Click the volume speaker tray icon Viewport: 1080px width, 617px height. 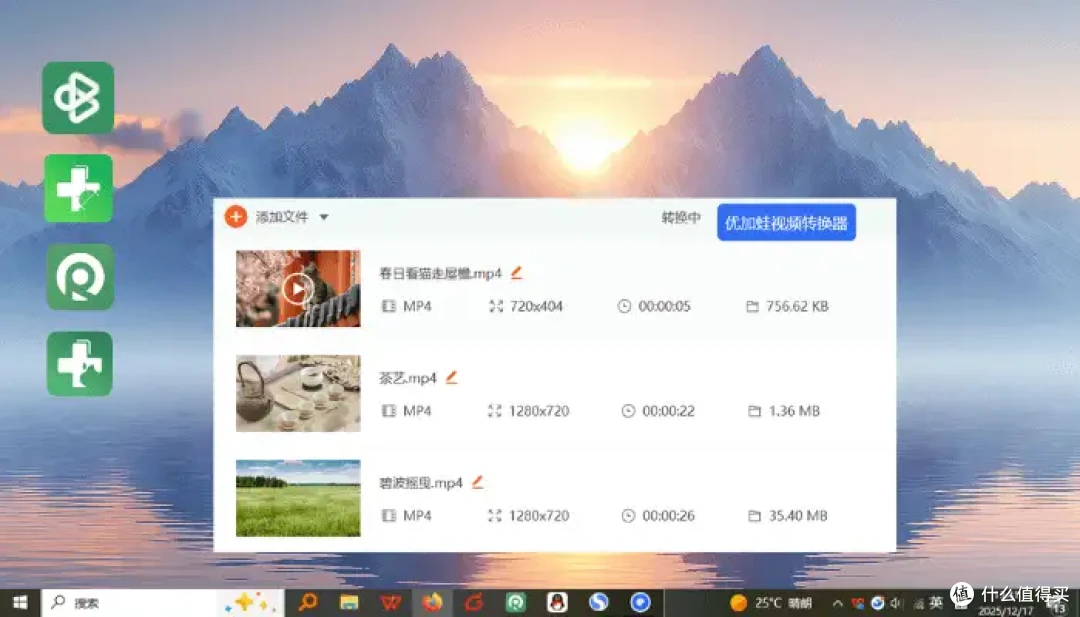(x=897, y=603)
